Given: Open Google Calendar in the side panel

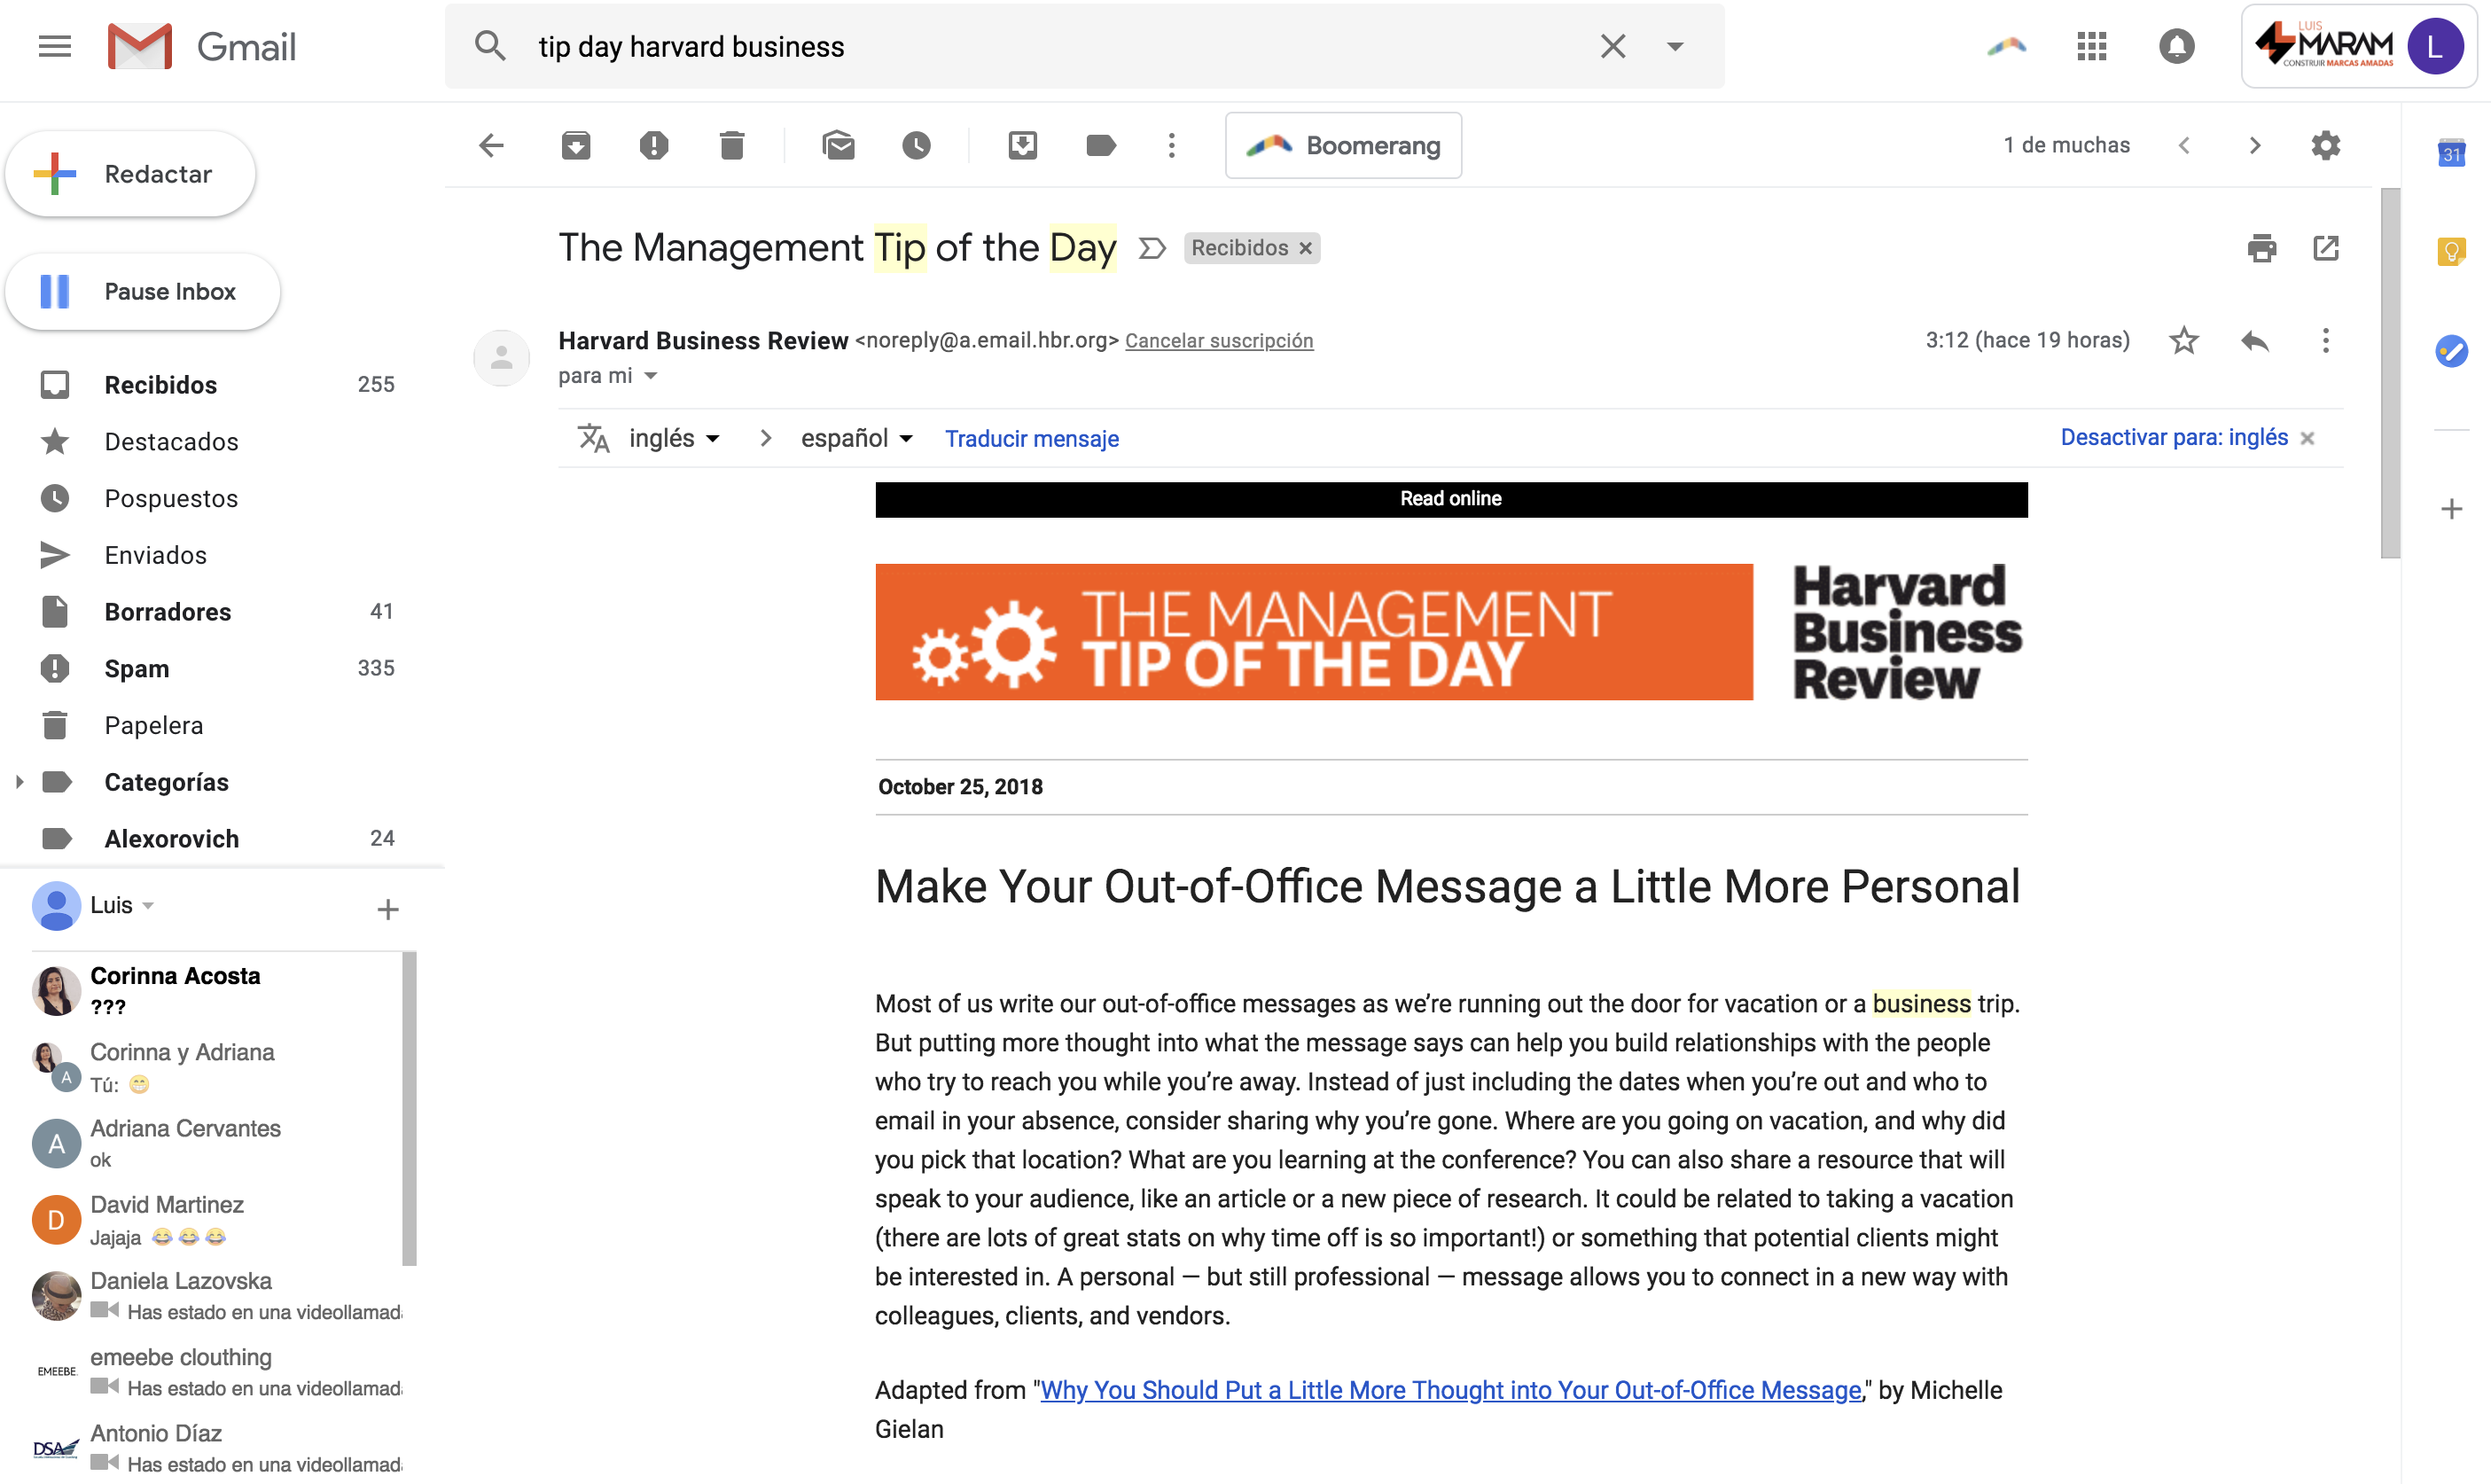Looking at the screenshot, I should click(2451, 152).
